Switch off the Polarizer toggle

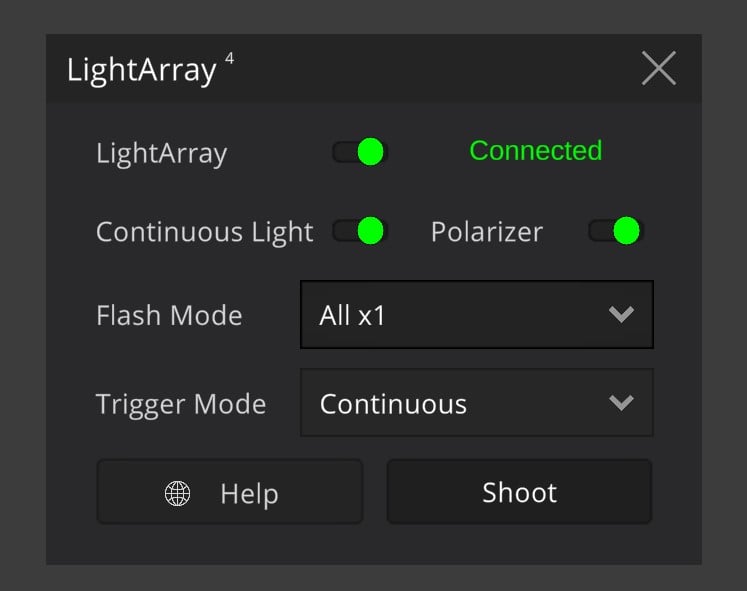(616, 230)
